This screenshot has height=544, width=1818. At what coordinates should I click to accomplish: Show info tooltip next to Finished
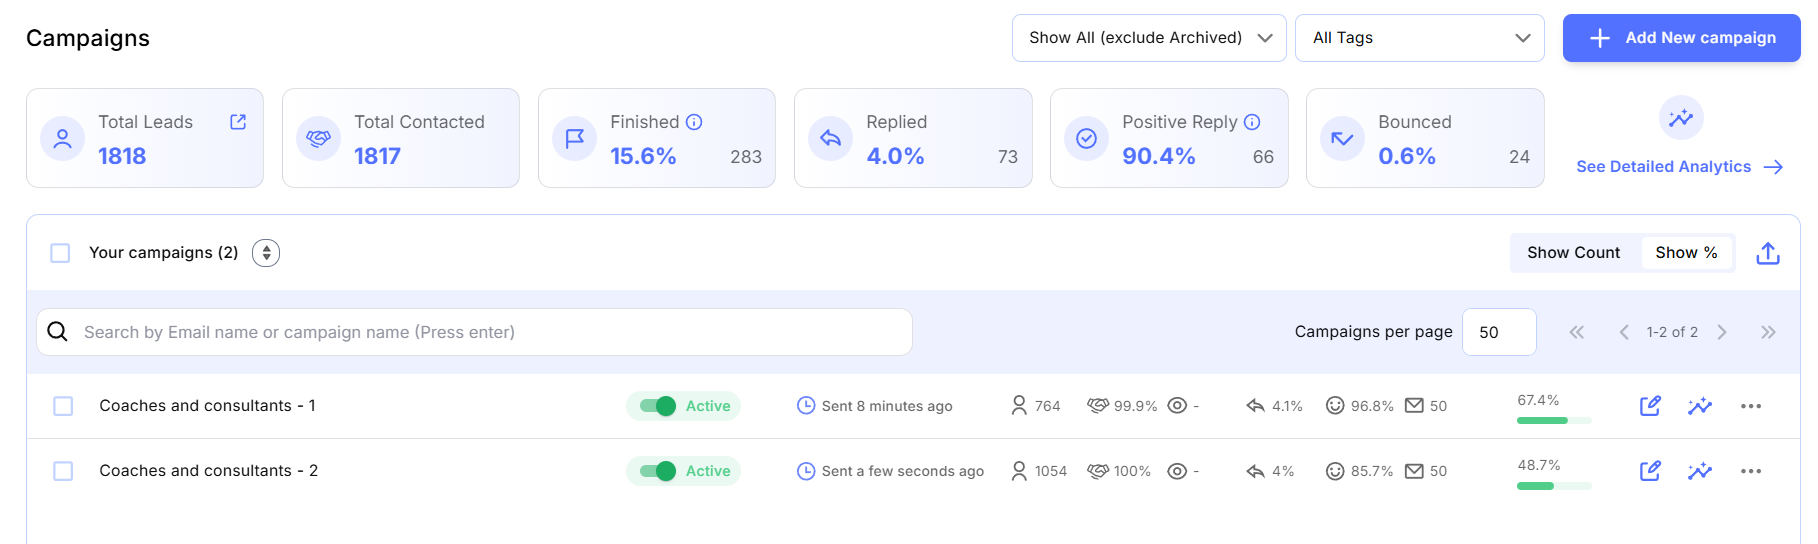point(694,122)
